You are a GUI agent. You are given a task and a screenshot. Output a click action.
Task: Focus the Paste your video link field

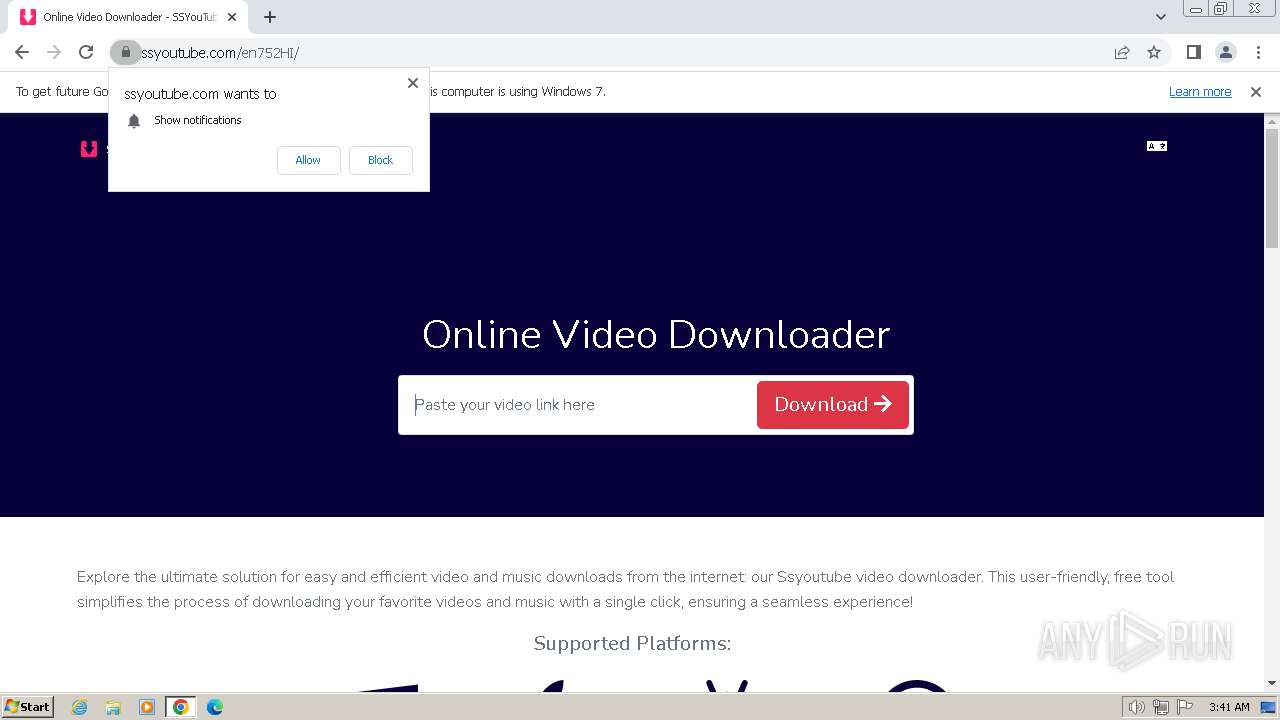[578, 405]
